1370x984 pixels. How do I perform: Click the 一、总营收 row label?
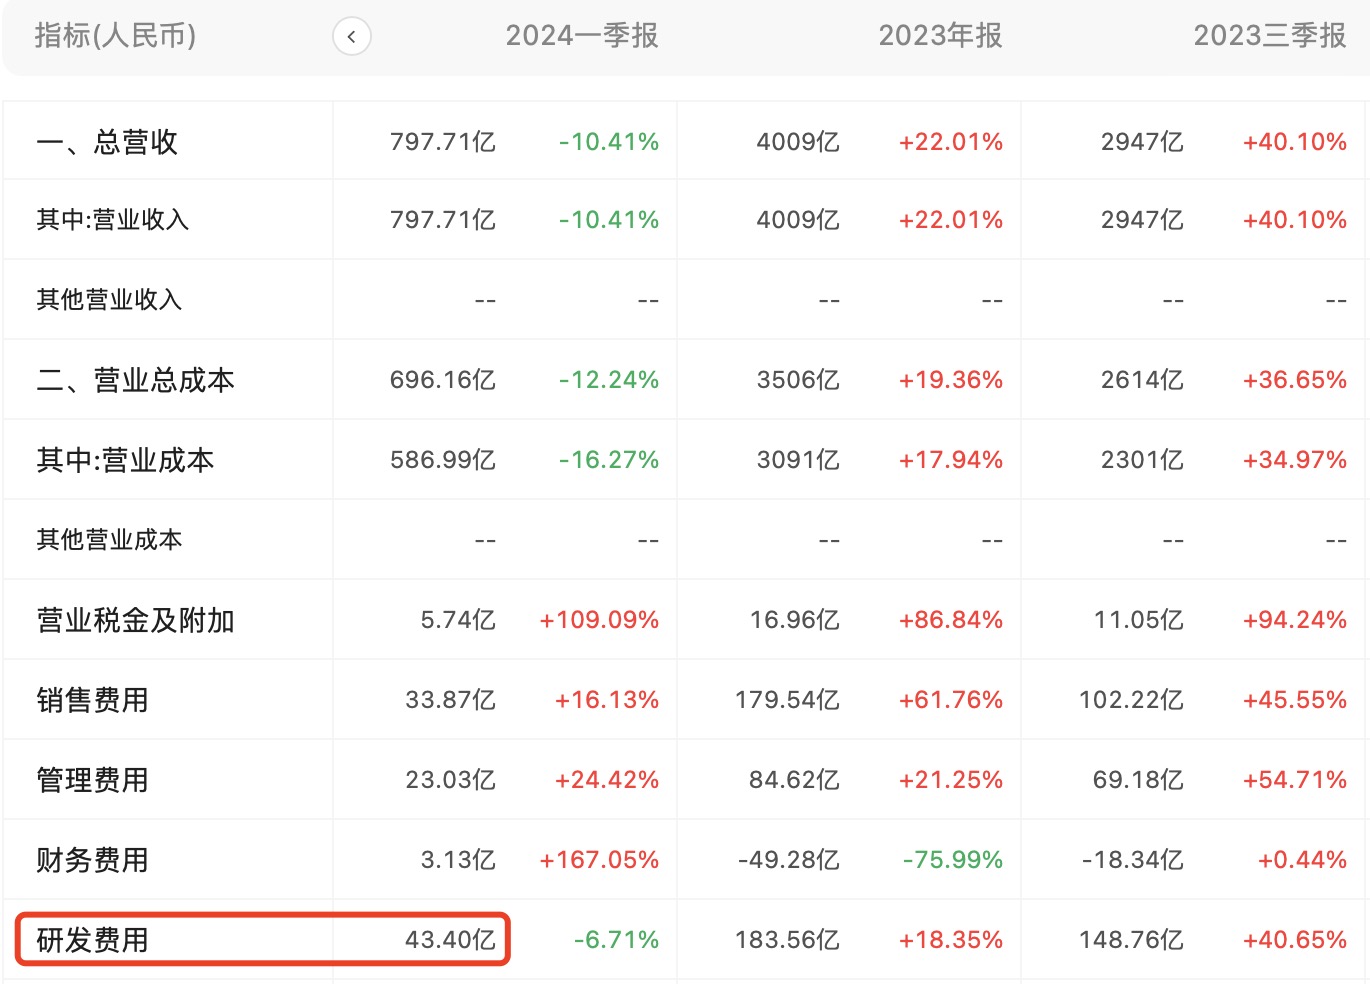(107, 142)
